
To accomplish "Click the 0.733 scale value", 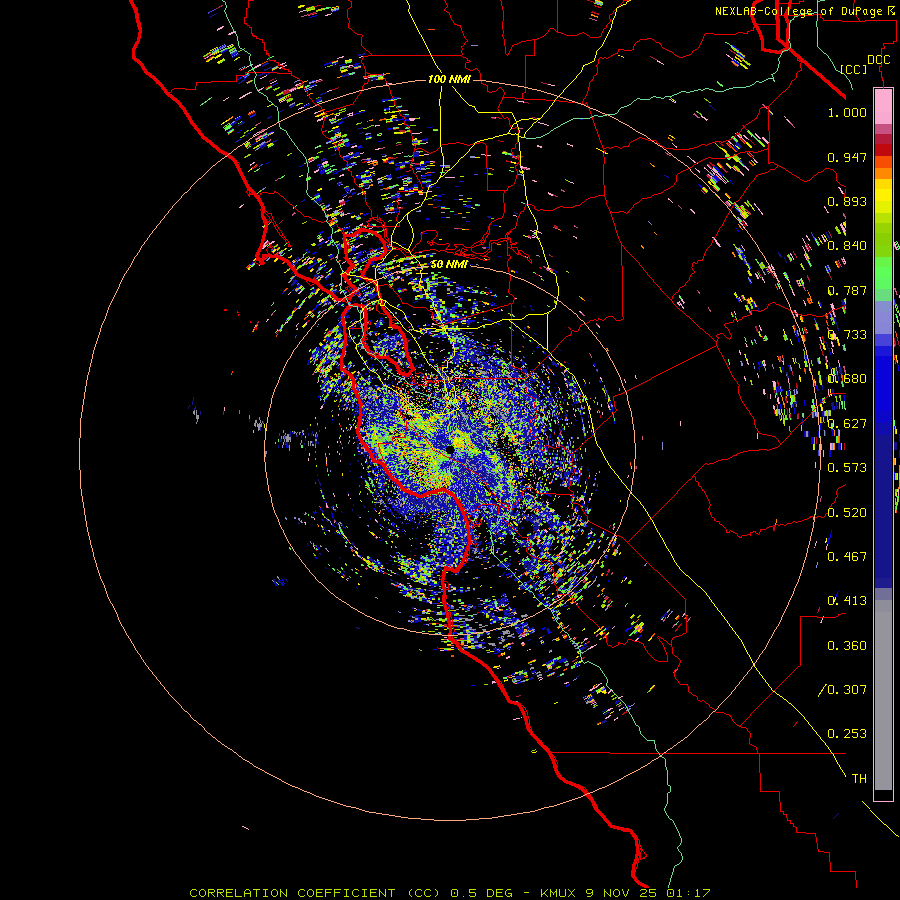I will 847,335.
